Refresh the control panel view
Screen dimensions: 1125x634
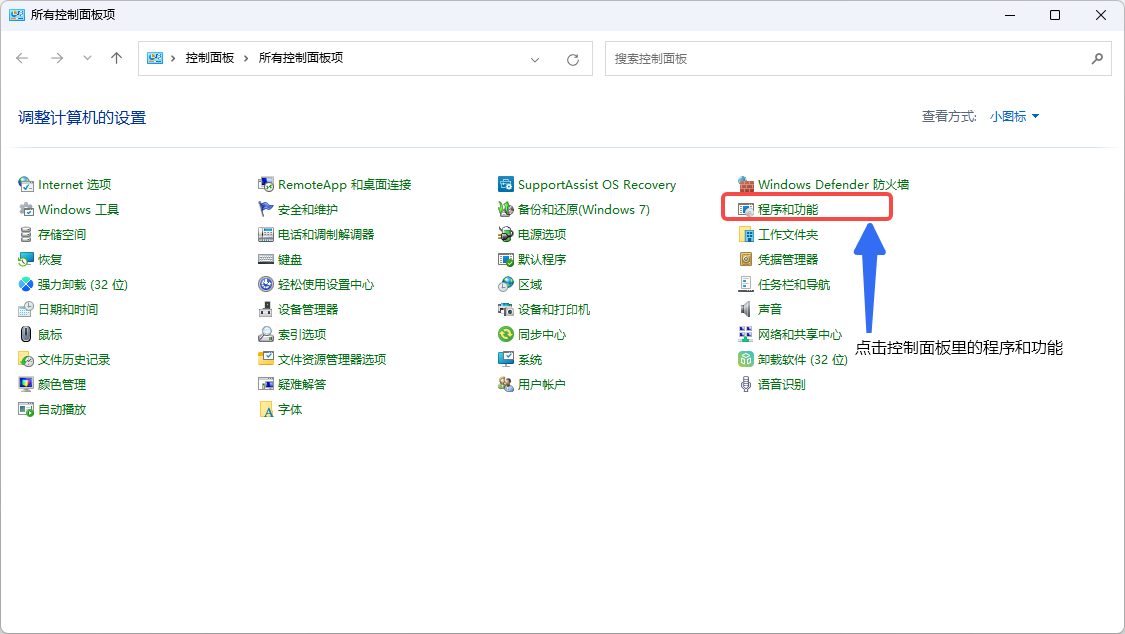coord(573,60)
